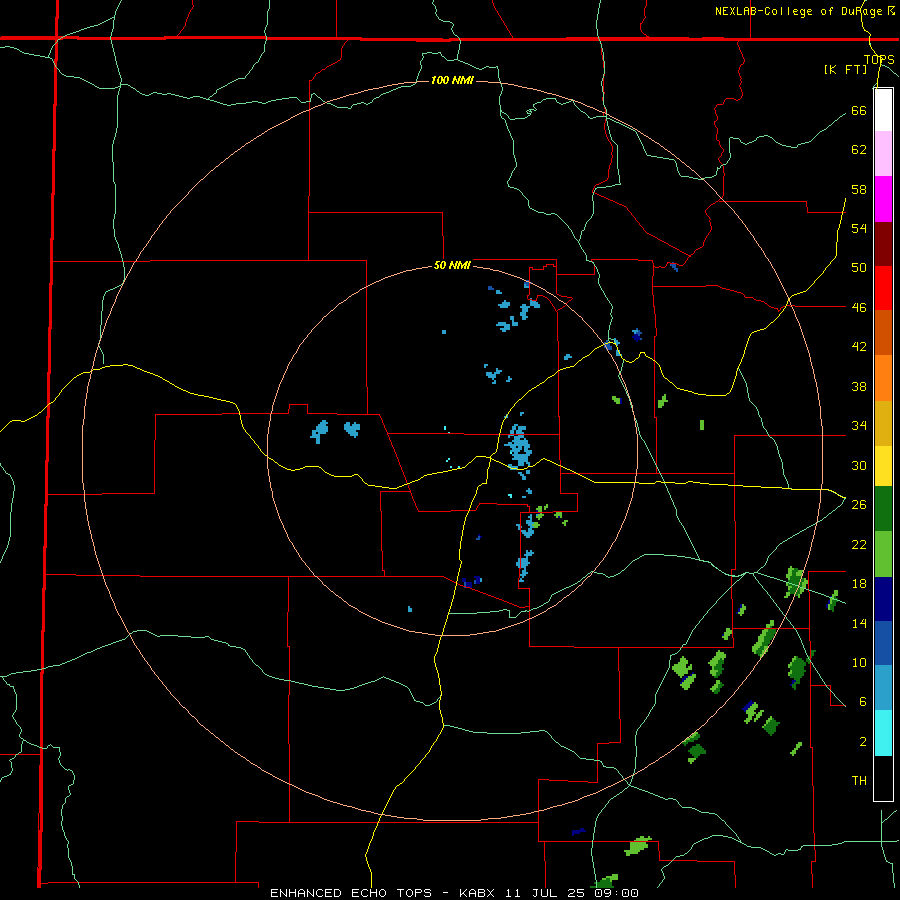The width and height of the screenshot is (900, 900).
Task: Click the TH threshold legend label
Action: coord(859,780)
